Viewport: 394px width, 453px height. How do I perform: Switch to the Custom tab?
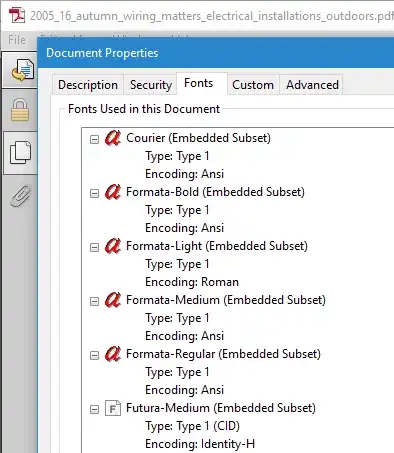pyautogui.click(x=253, y=85)
